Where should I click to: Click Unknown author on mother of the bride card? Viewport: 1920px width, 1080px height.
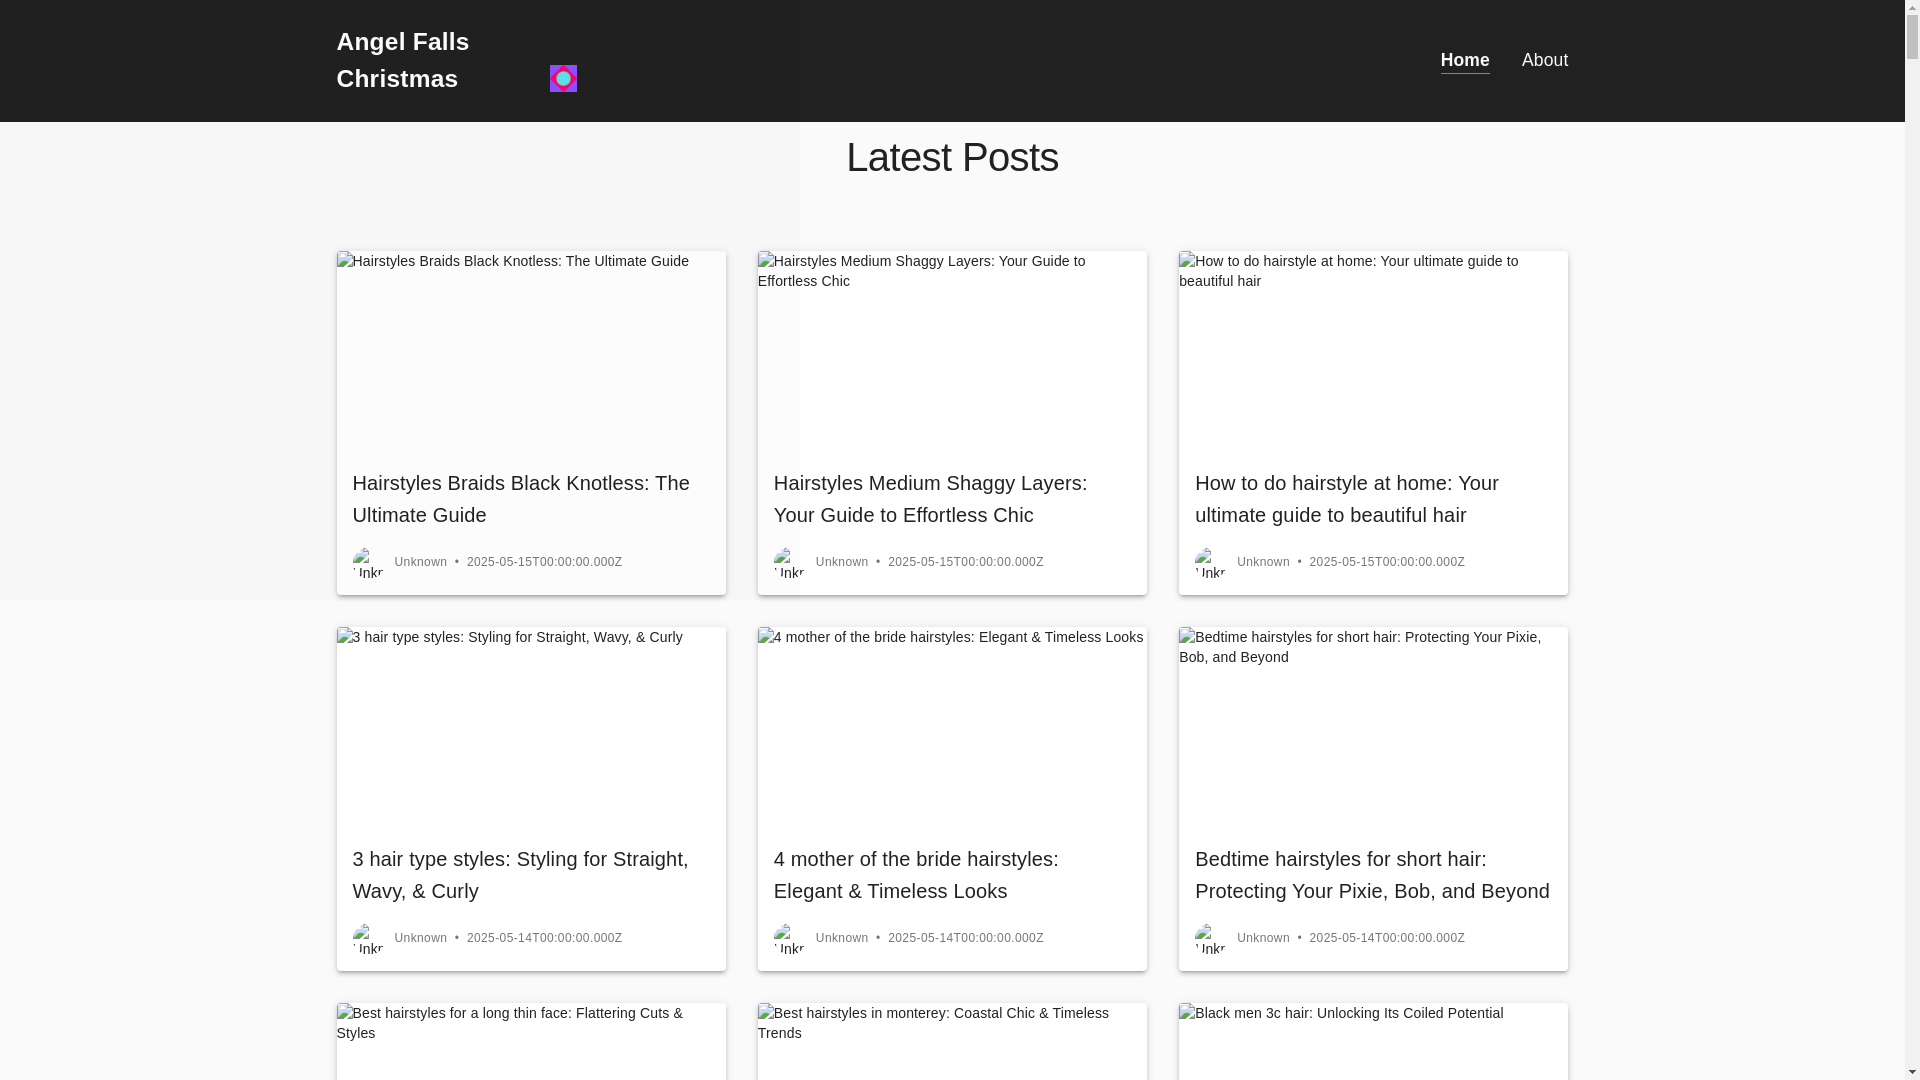[x=841, y=938]
